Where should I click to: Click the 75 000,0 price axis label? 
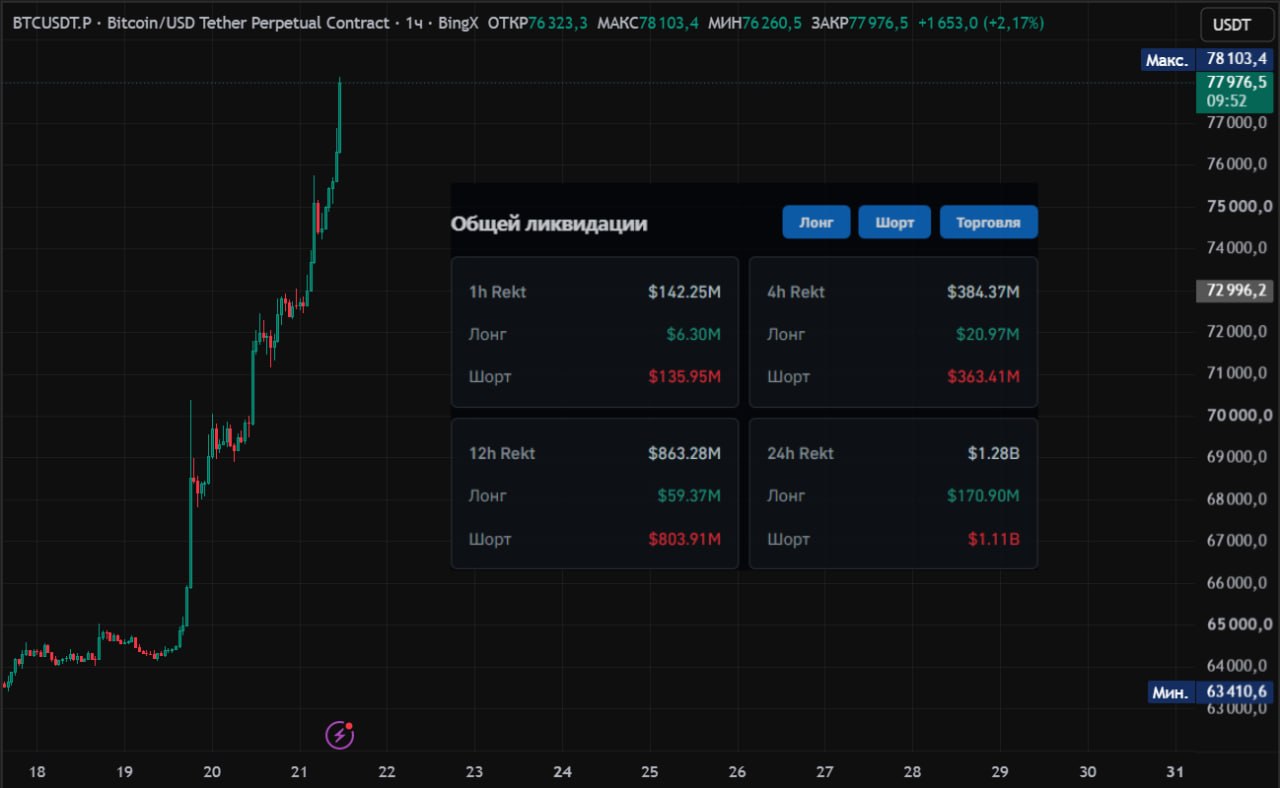coord(1240,206)
